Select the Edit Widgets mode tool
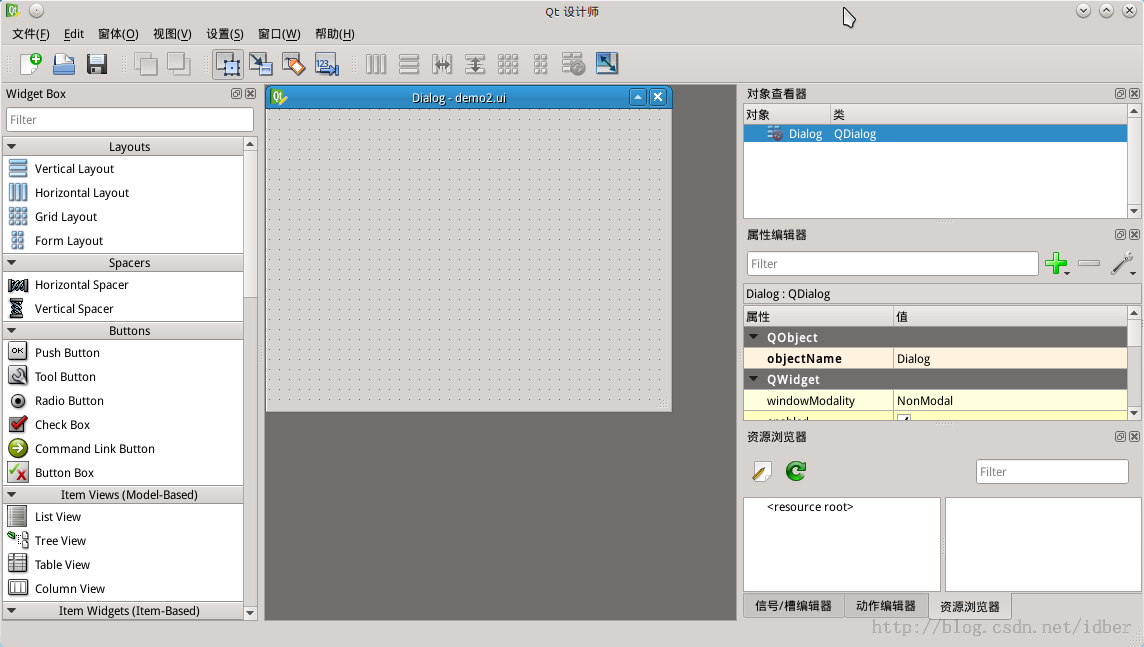 point(228,64)
